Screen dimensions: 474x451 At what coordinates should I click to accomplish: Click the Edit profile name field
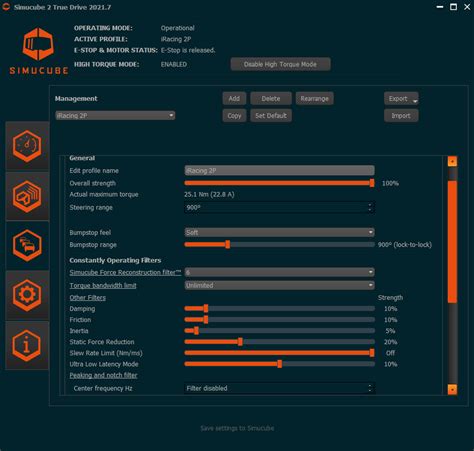[279, 171]
